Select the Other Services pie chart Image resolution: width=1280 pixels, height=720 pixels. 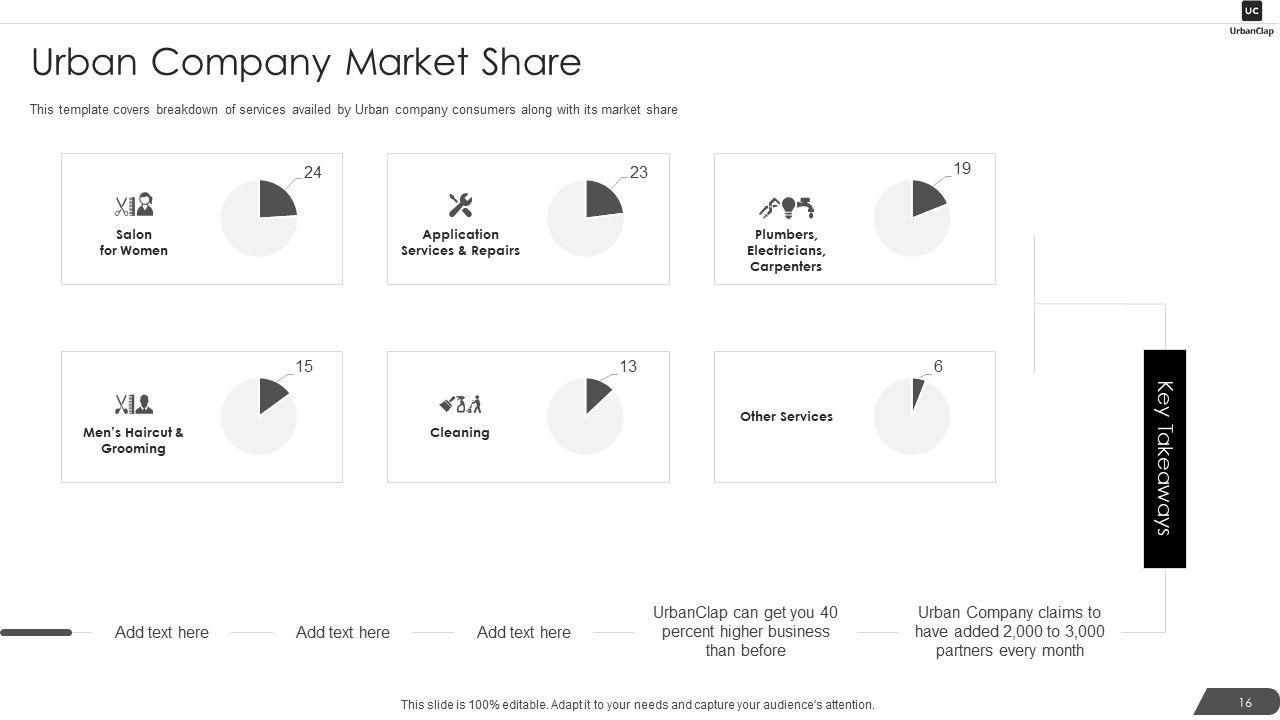(x=912, y=416)
